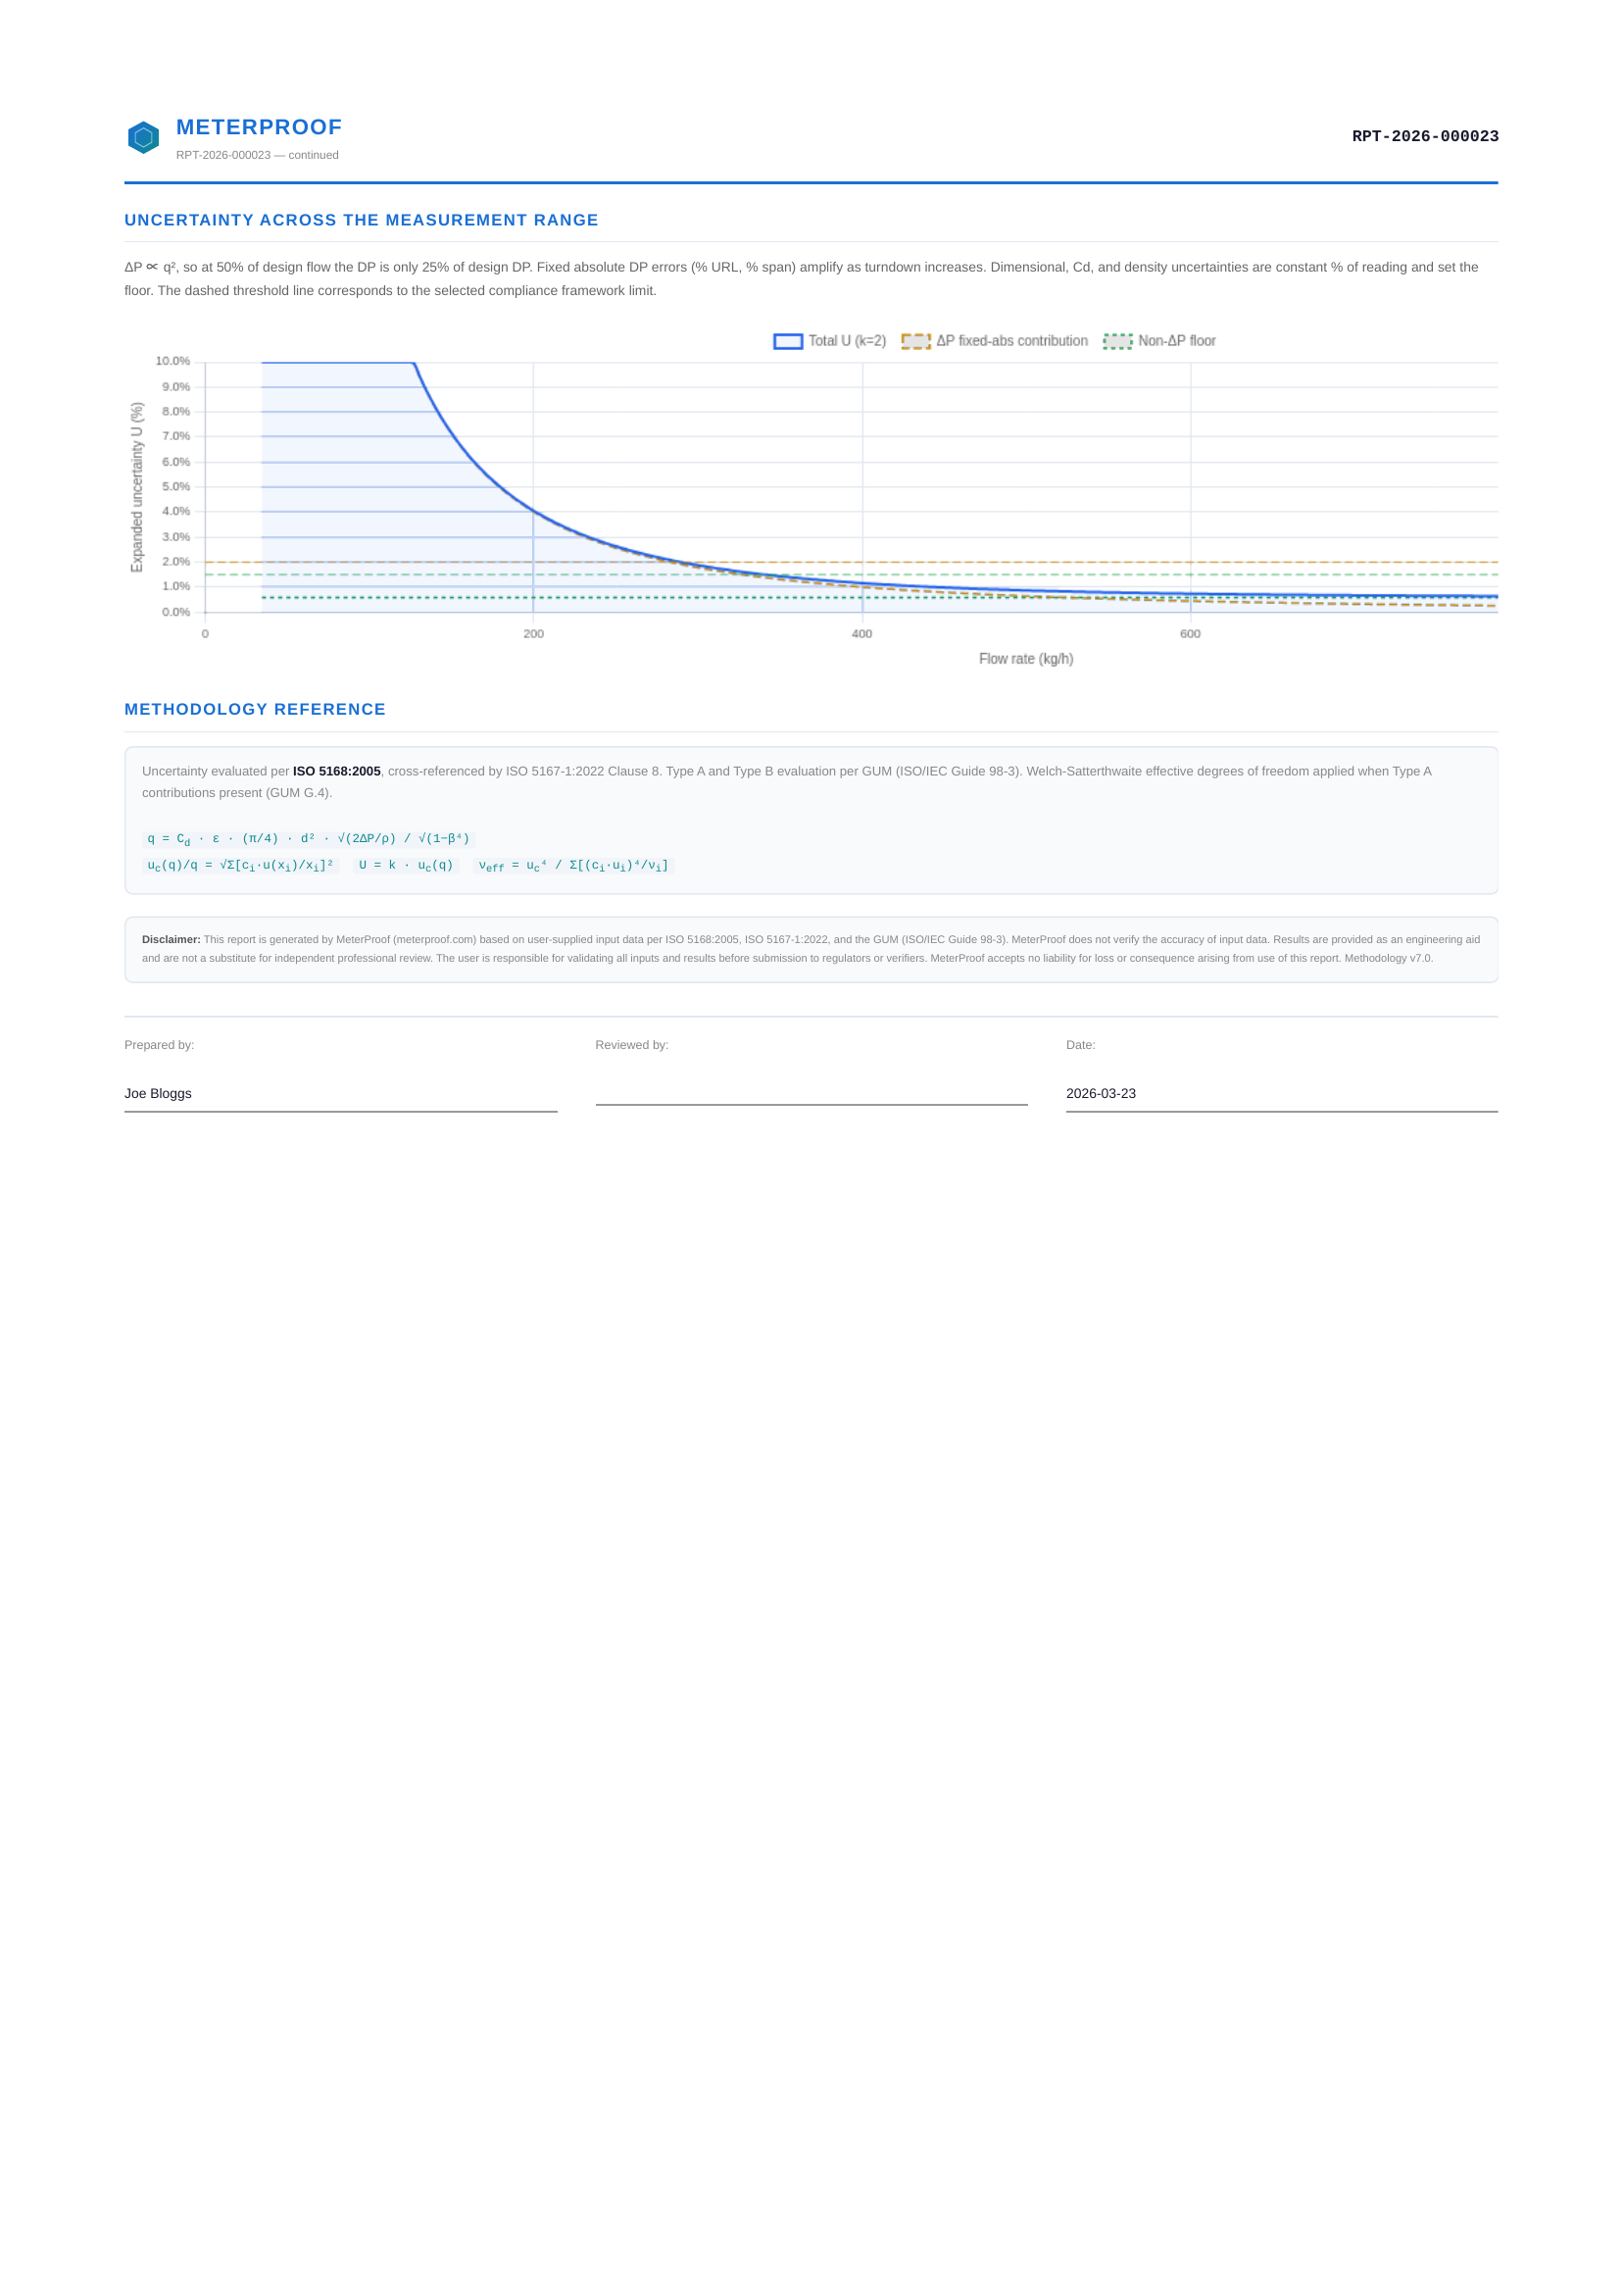Click the 'νeff = uc⁴' Welch-Satterthwaite formula
Image resolution: width=1623 pixels, height=2296 pixels.
pyautogui.click(x=574, y=865)
